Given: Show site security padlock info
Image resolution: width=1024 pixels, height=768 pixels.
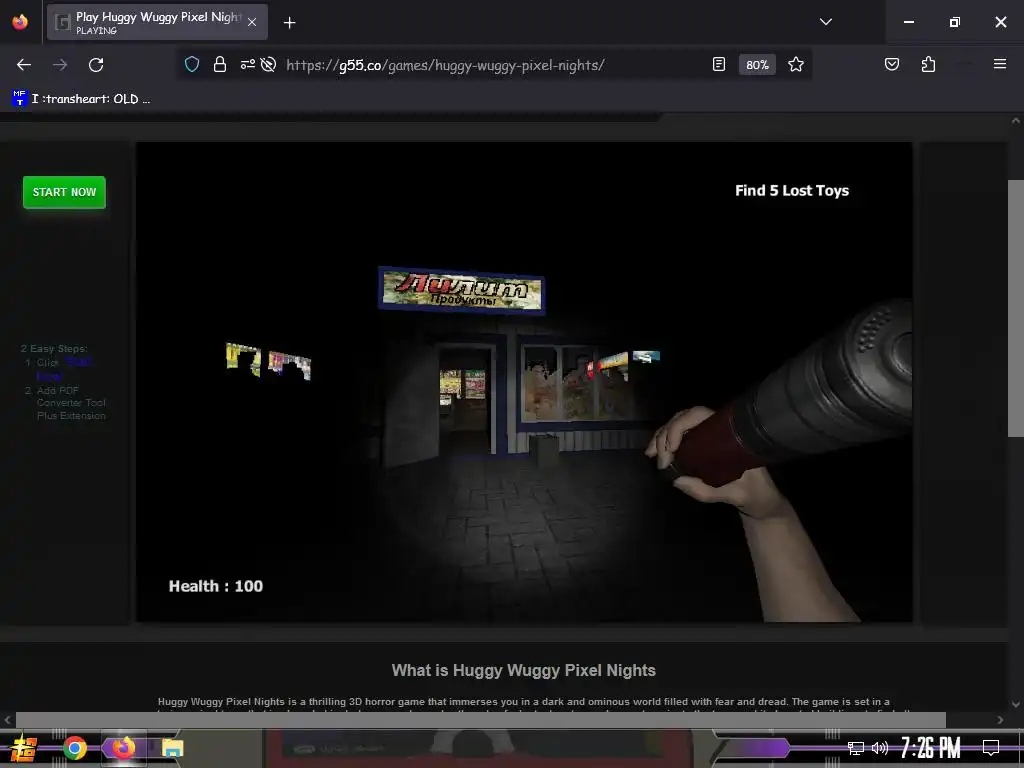Looking at the screenshot, I should (x=220, y=64).
